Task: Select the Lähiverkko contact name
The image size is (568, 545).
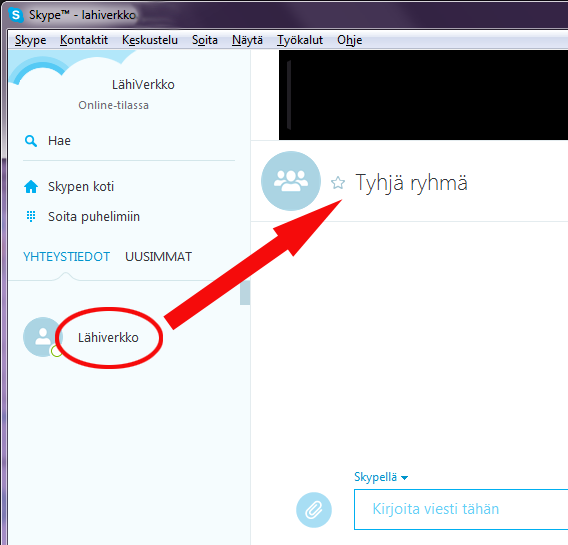Action: pyautogui.click(x=108, y=338)
